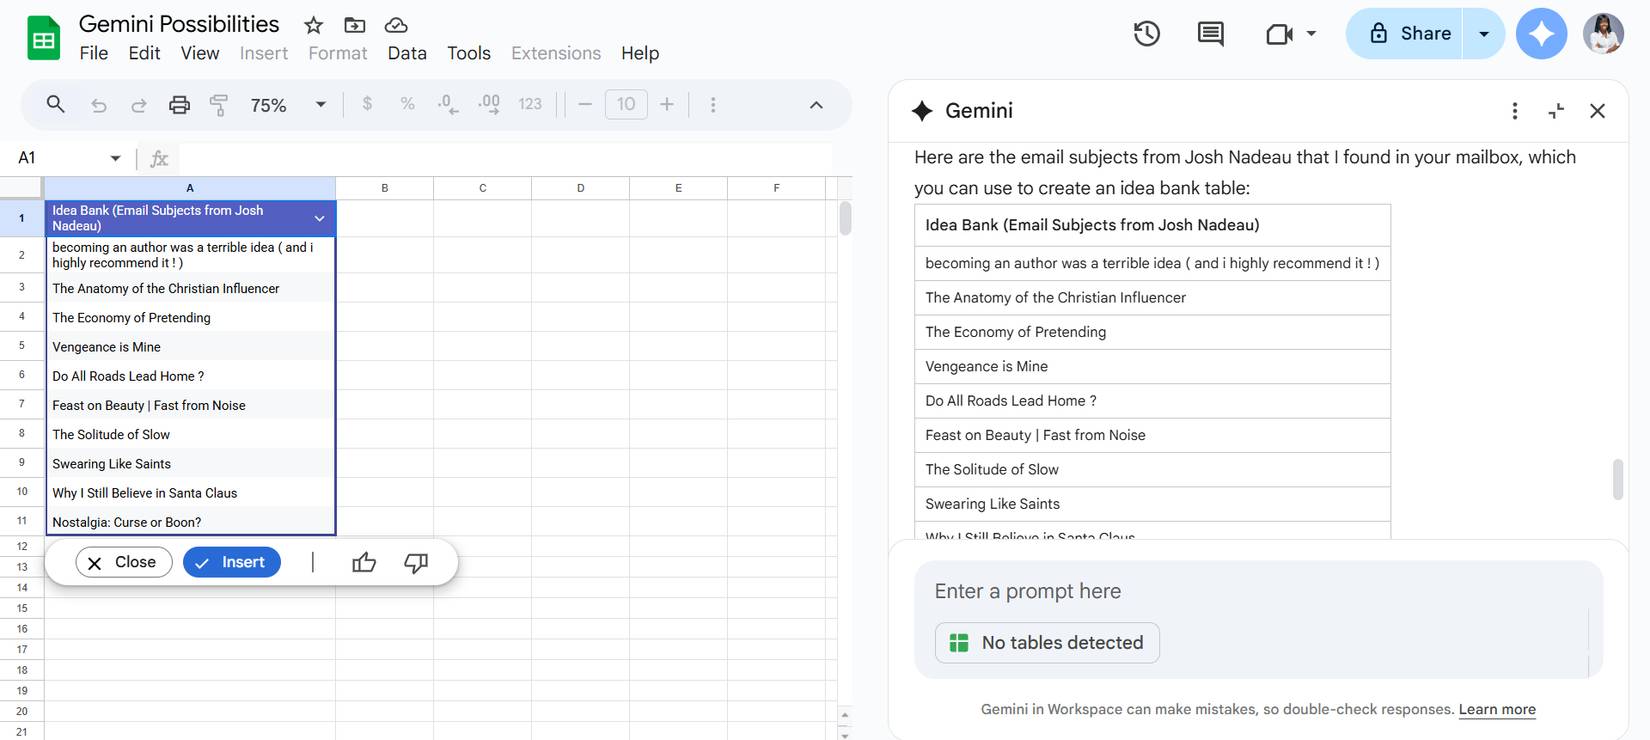The image size is (1650, 740).
Task: Start a meeting with camera icon
Action: pyautogui.click(x=1279, y=34)
